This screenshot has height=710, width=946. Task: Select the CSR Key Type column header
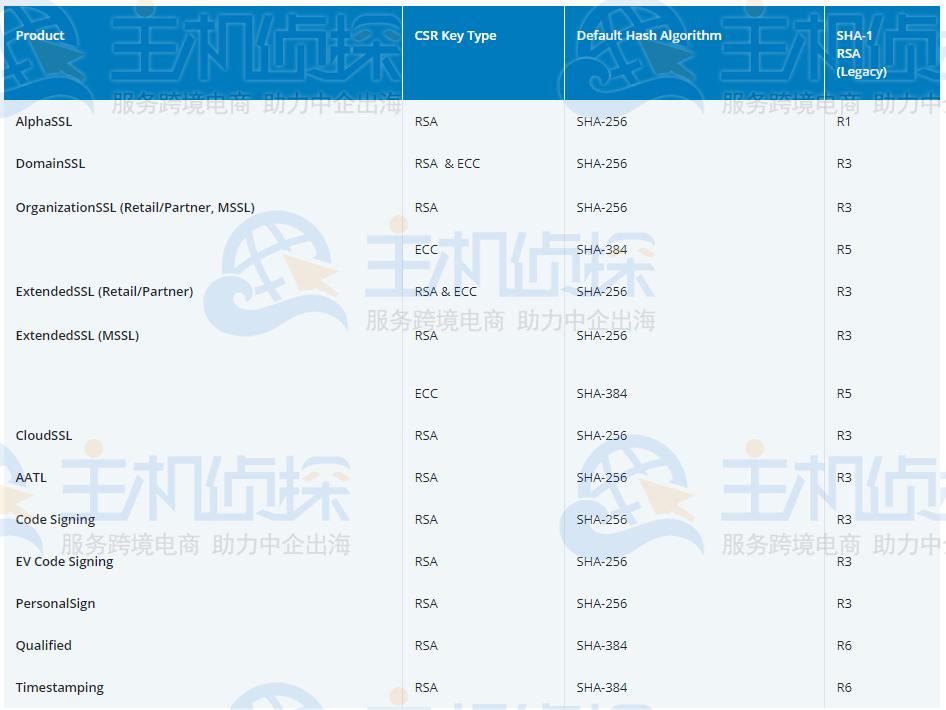click(454, 35)
